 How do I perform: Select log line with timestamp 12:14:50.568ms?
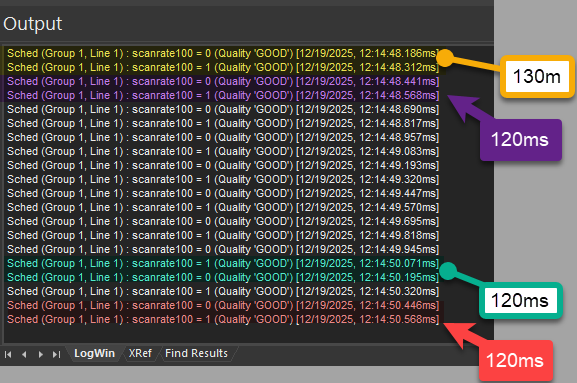coord(223,319)
